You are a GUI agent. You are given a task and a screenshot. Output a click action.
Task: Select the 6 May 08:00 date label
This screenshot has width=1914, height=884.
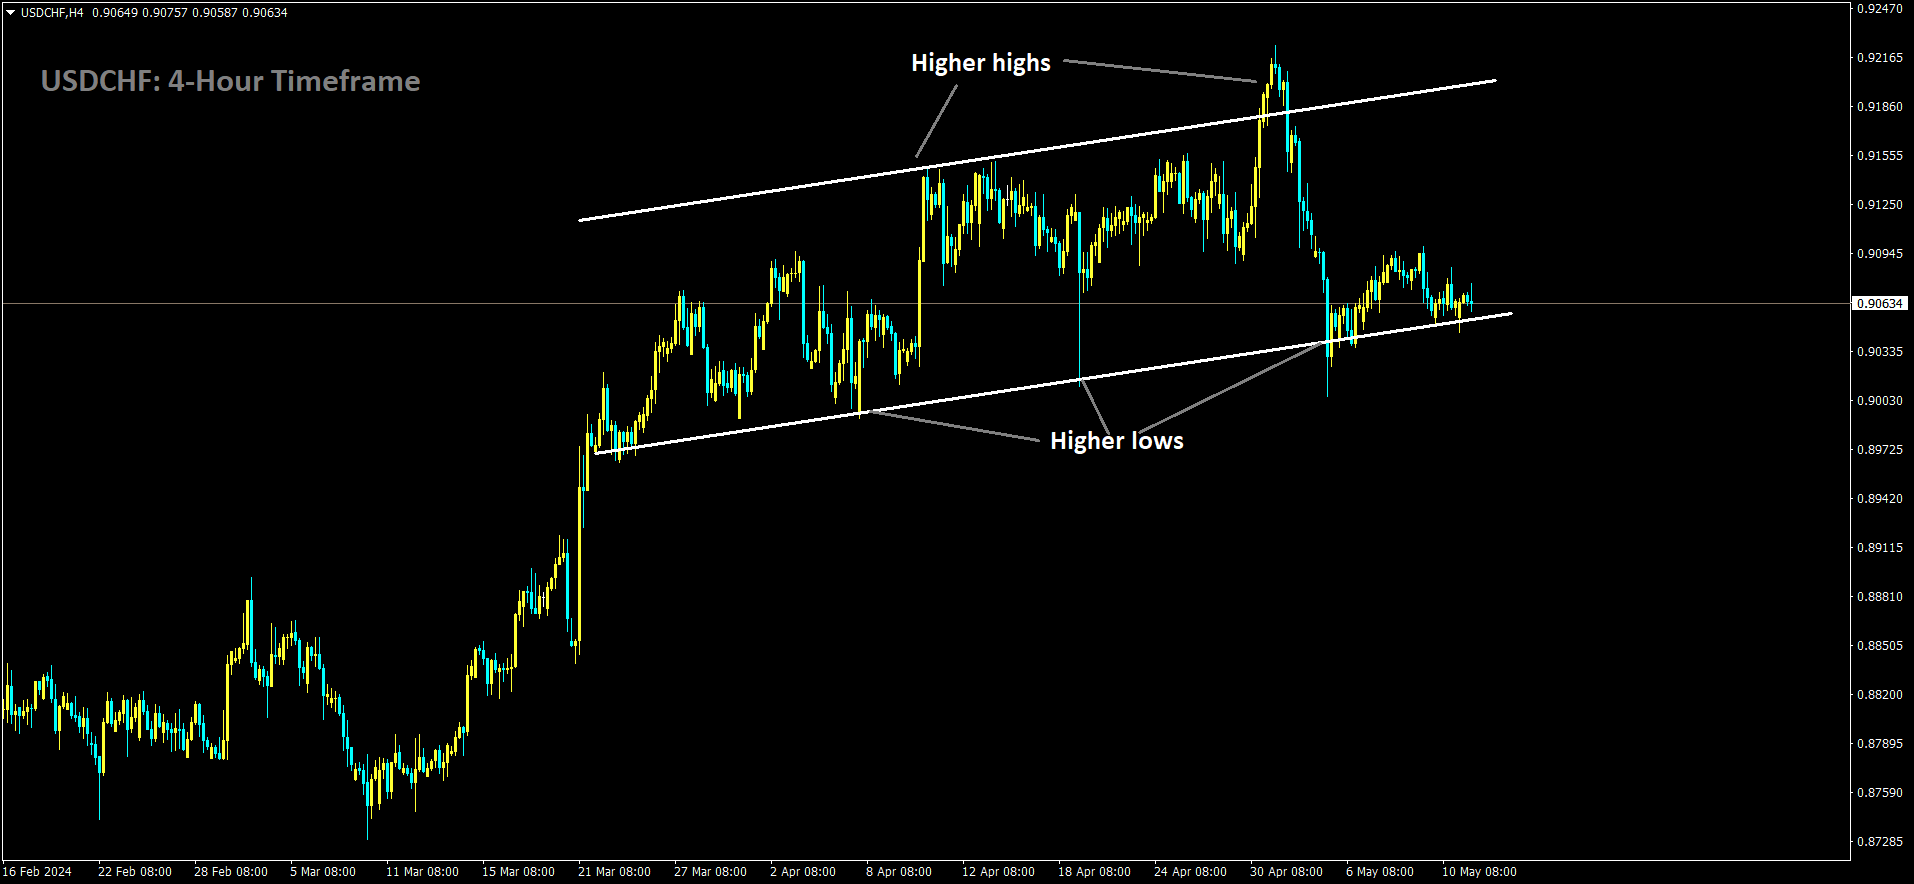click(x=1380, y=872)
